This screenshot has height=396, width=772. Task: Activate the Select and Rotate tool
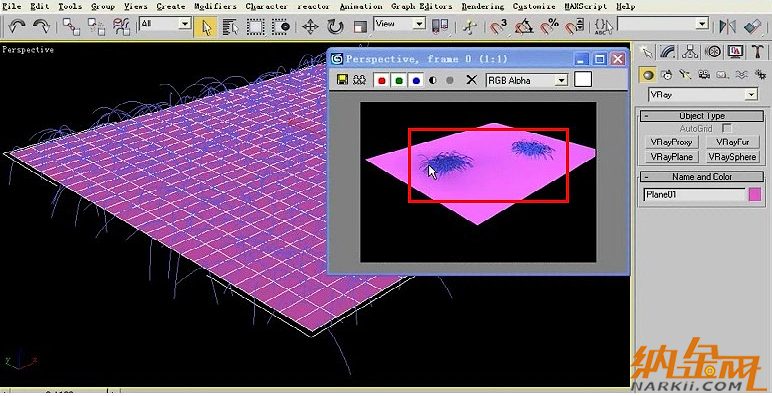click(x=335, y=27)
